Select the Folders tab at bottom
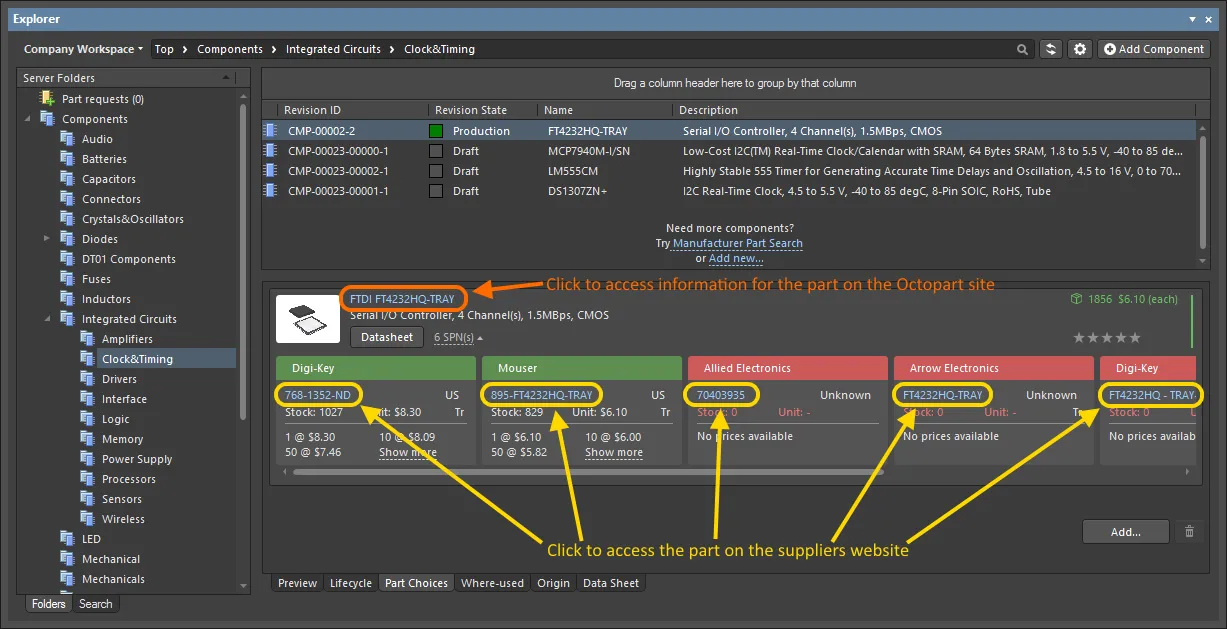Screen dimensions: 1227x629 (48, 604)
